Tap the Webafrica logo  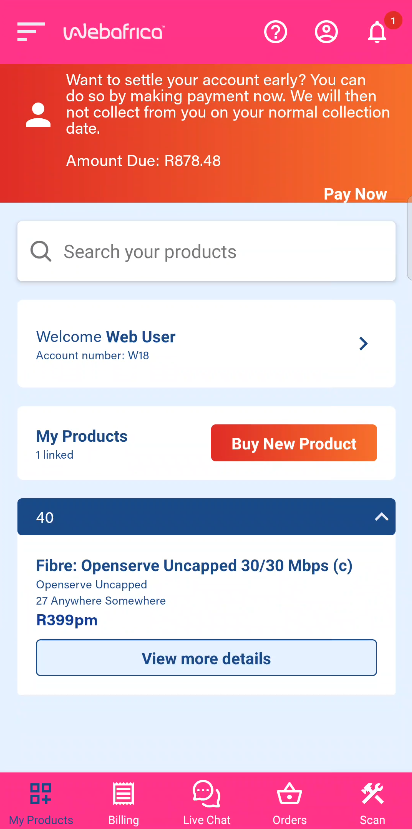point(114,32)
